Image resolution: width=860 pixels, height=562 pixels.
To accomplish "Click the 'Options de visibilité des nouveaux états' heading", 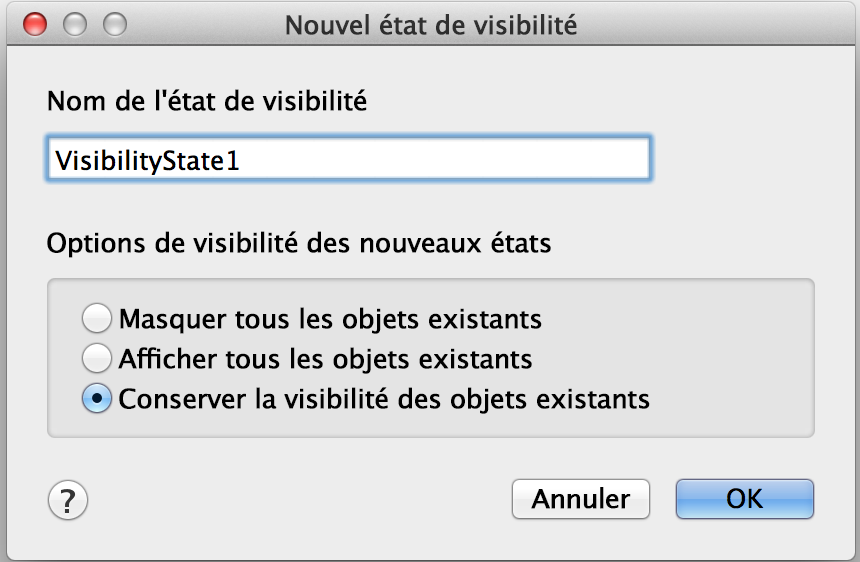I will coord(299,243).
